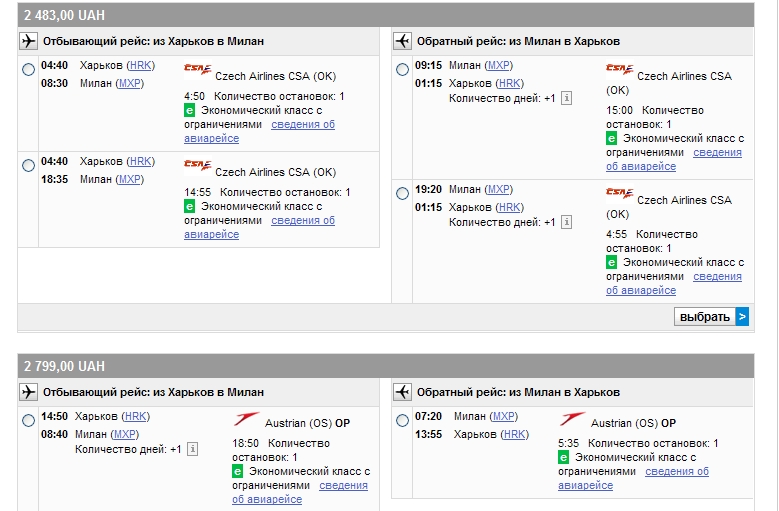The height and width of the screenshot is (511, 779).
Task: Click the green economy icon on the 19:20 return flight
Action: [x=612, y=262]
